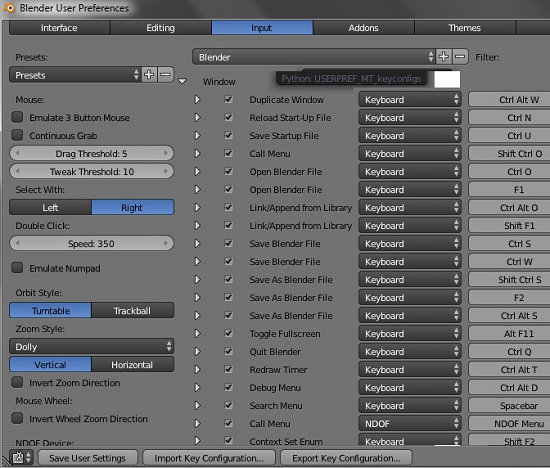Change Quit Blender input type dropdown

410,352
